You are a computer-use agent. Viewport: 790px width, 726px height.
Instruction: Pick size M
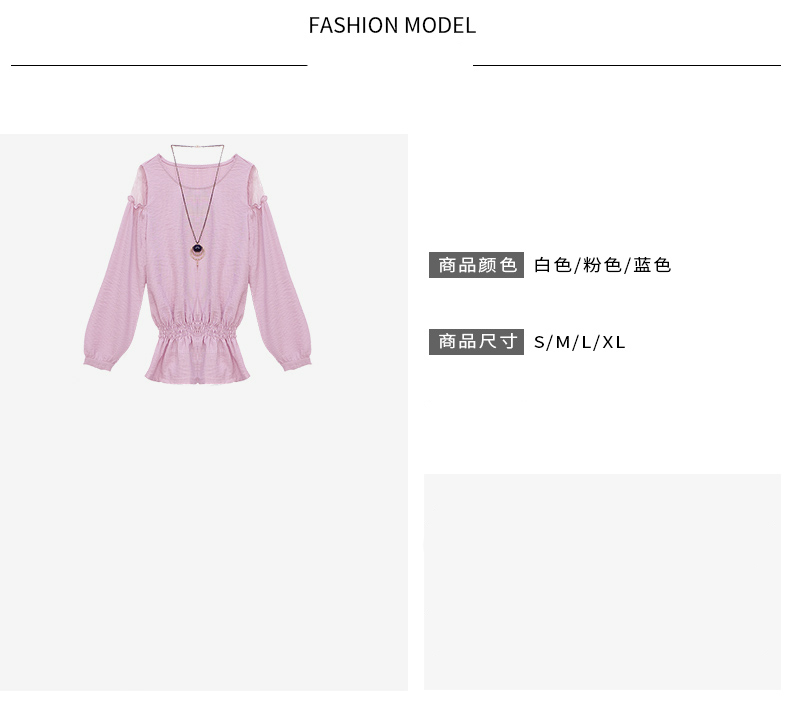click(x=563, y=343)
